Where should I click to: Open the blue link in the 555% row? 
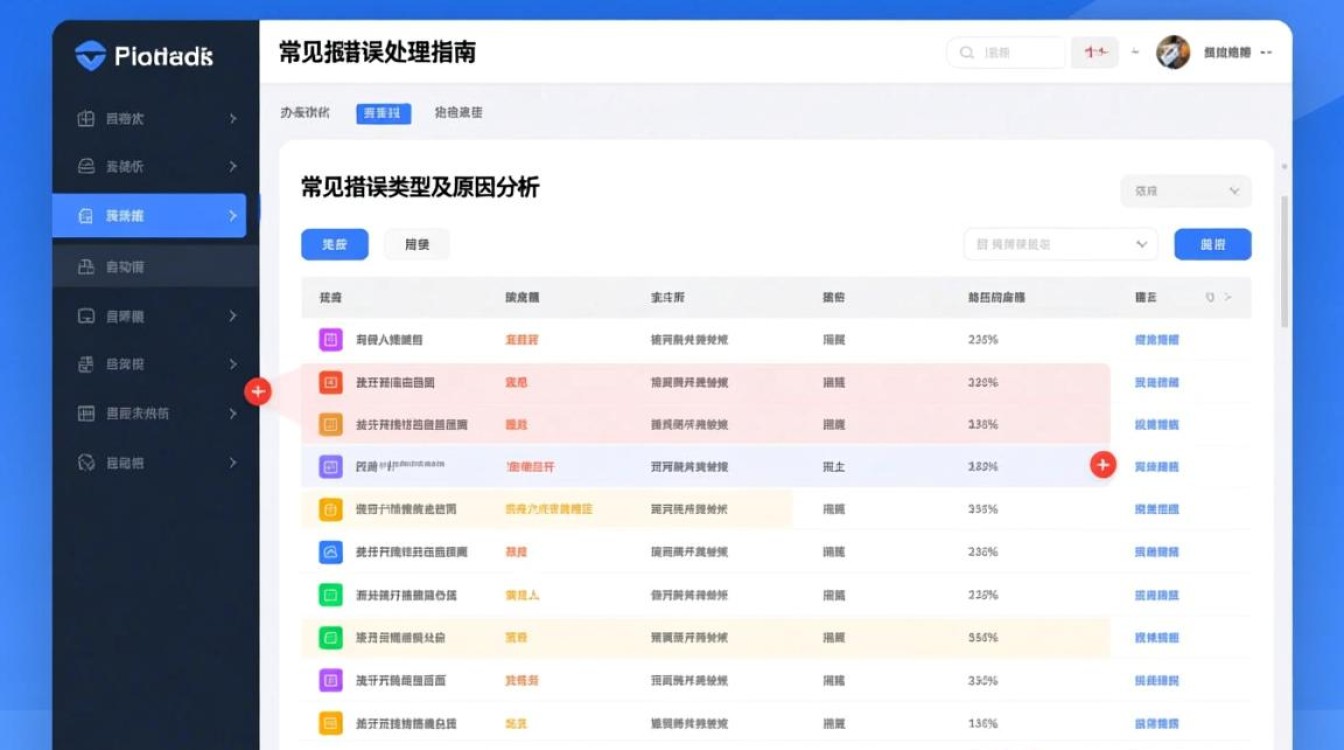[x=1157, y=638]
